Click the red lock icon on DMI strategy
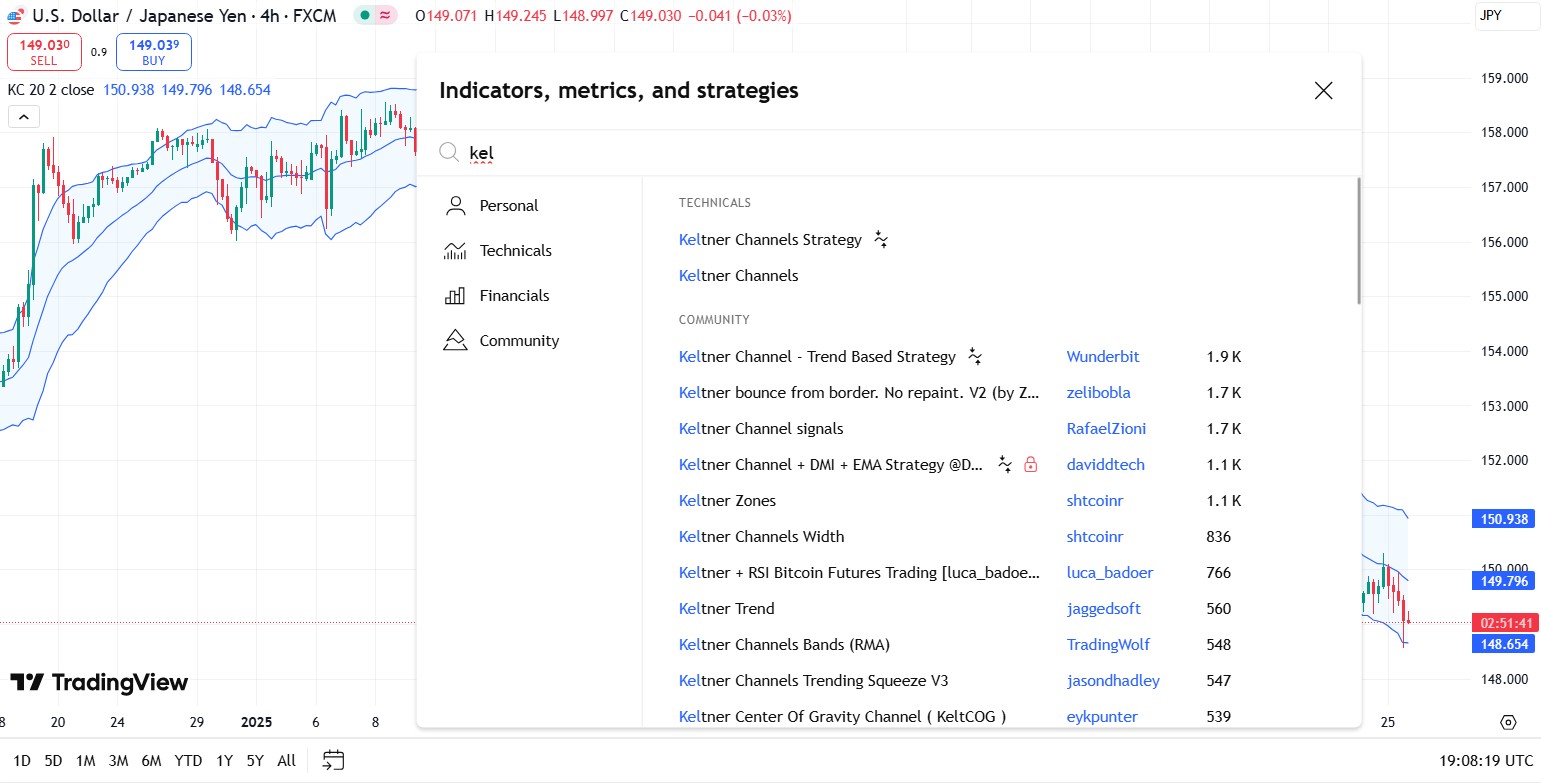The image size is (1541, 783). click(x=1031, y=465)
